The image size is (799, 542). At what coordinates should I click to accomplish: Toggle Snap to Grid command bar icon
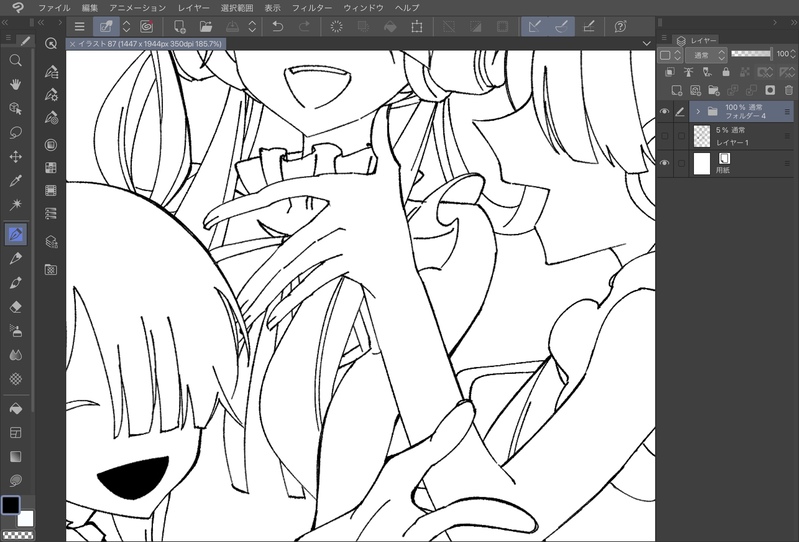pos(588,26)
